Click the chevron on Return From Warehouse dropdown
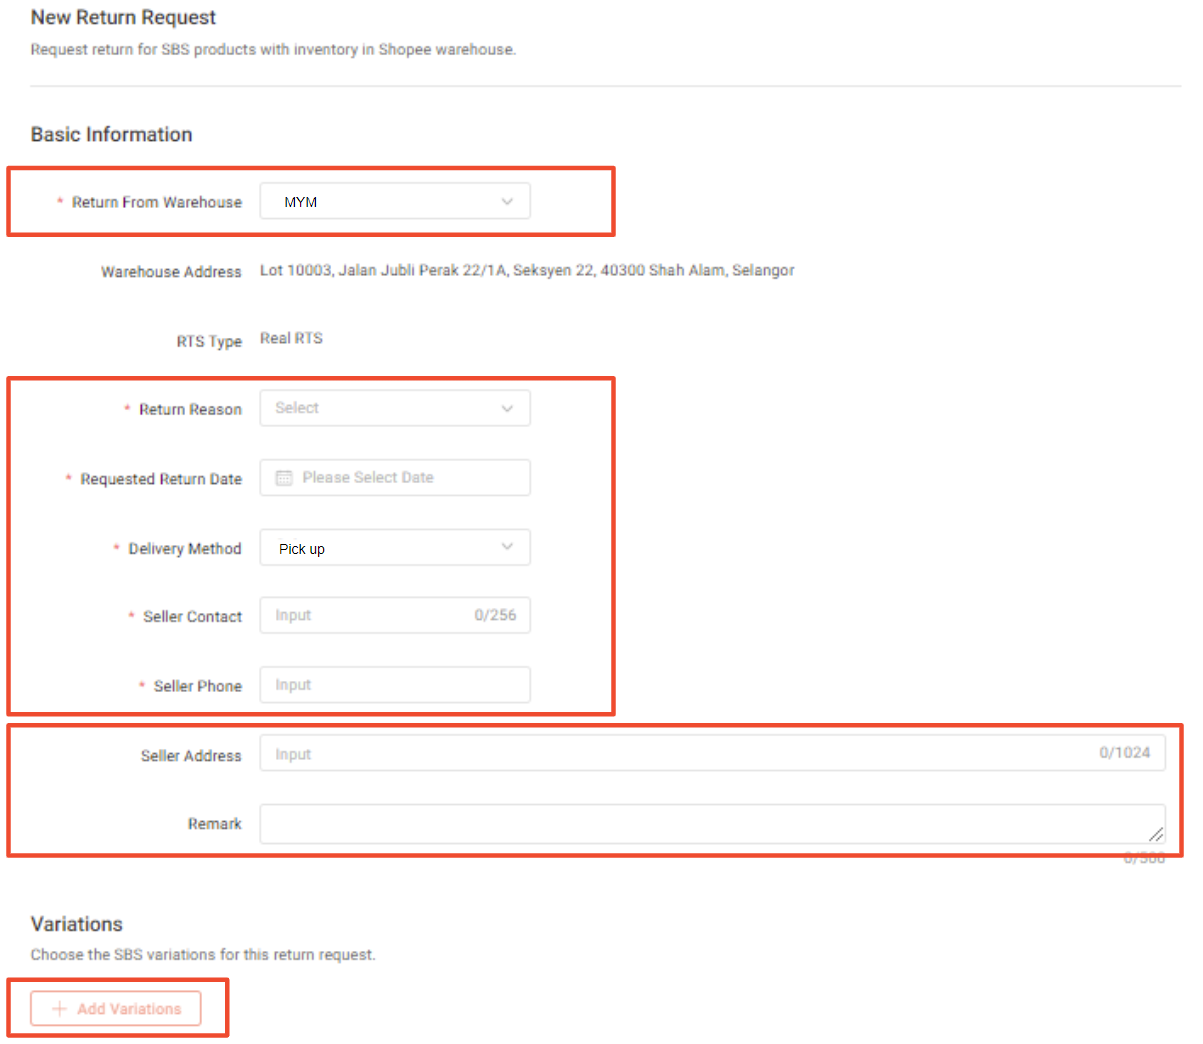The image size is (1203, 1044). tap(508, 200)
